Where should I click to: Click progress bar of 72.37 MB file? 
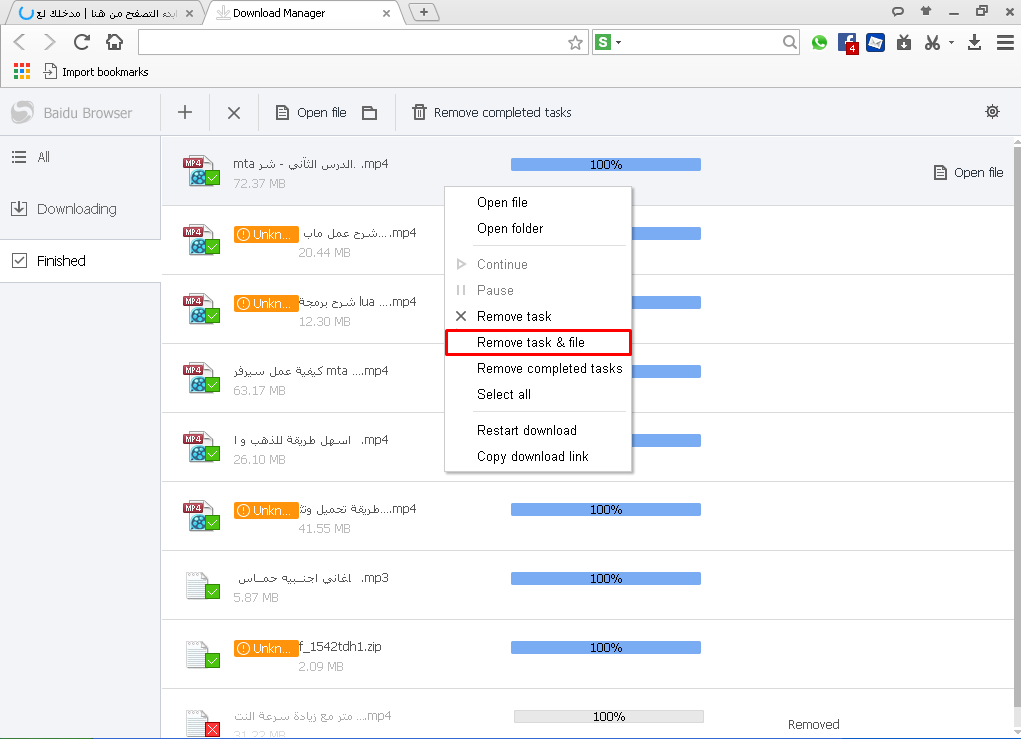(x=606, y=165)
